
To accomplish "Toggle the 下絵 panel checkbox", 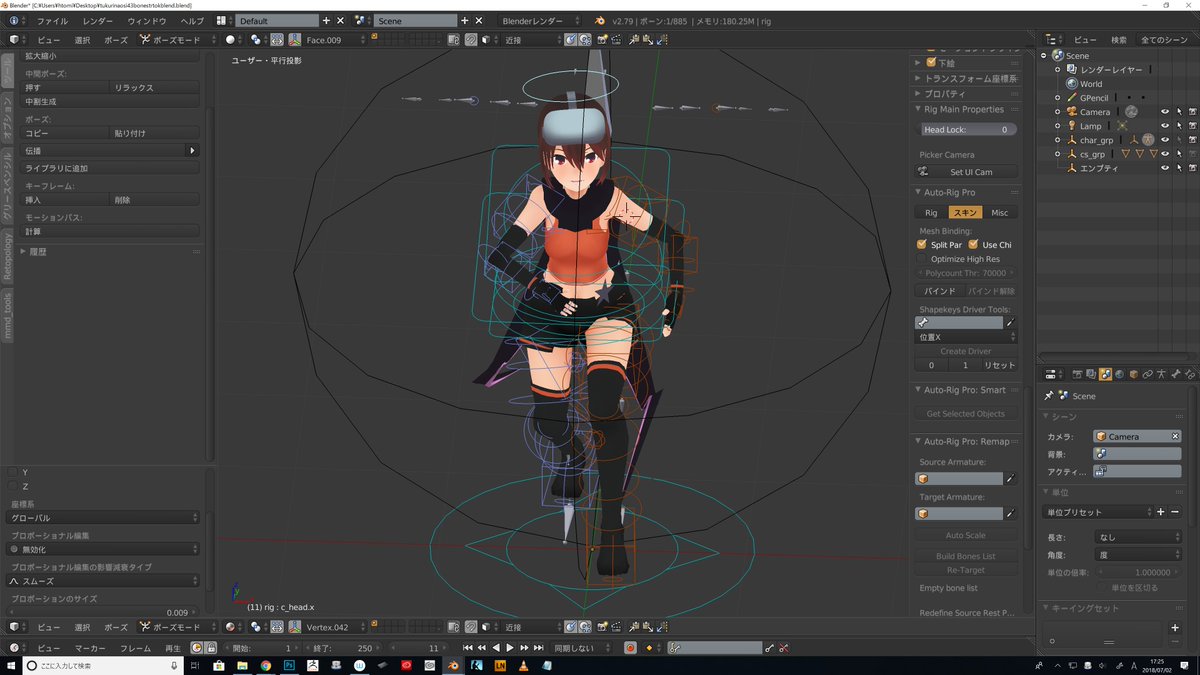I will click(931, 62).
